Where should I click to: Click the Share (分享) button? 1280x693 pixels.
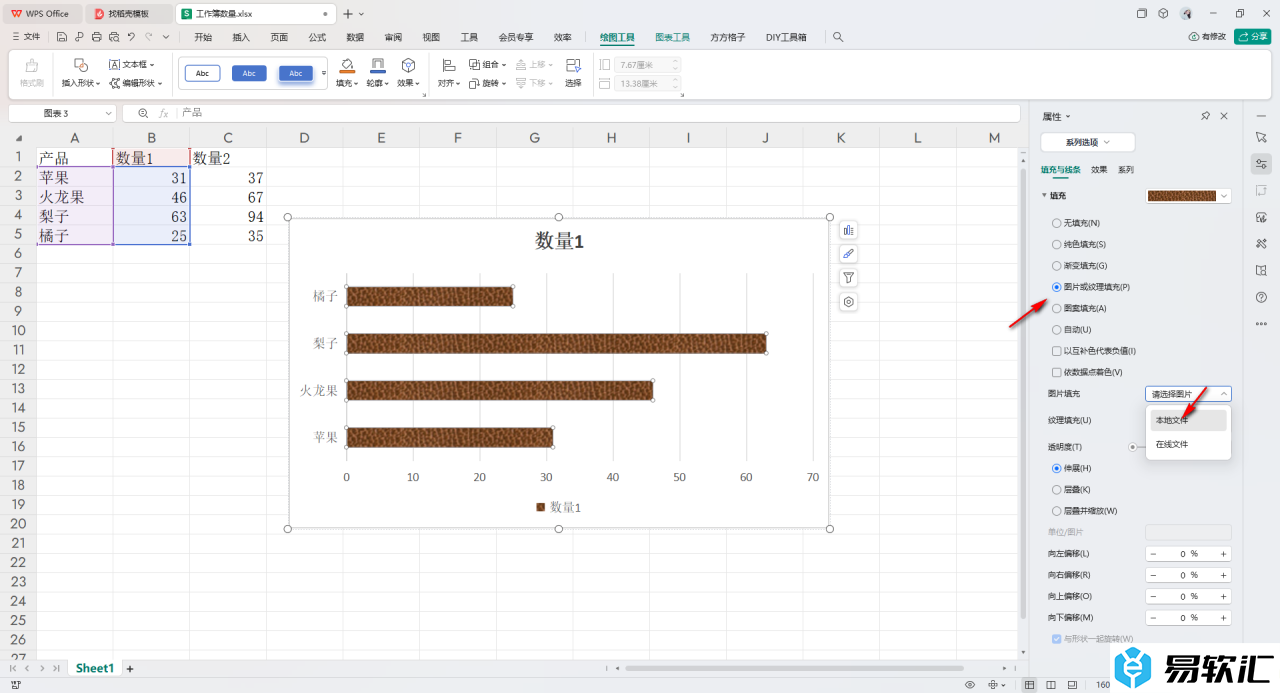coord(1253,37)
